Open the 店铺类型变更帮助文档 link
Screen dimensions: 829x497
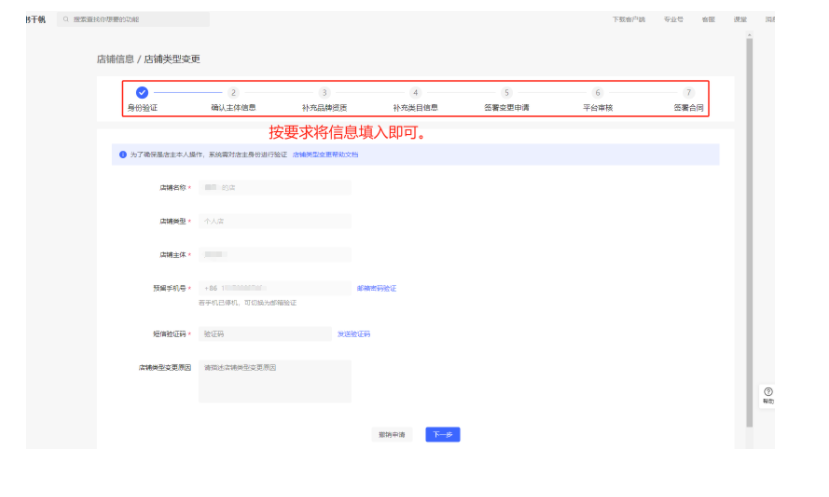325,155
